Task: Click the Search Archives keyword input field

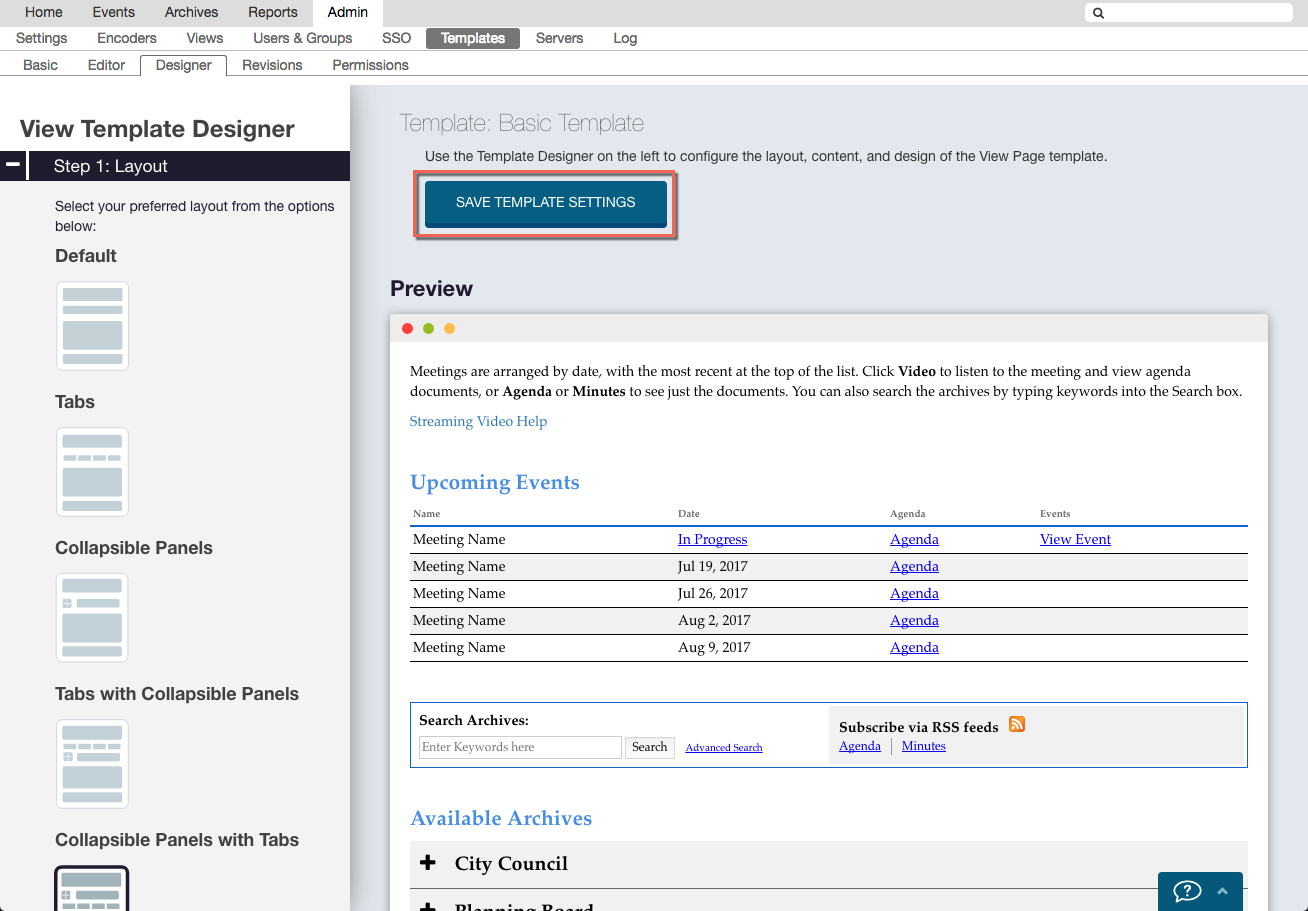Action: (x=520, y=747)
